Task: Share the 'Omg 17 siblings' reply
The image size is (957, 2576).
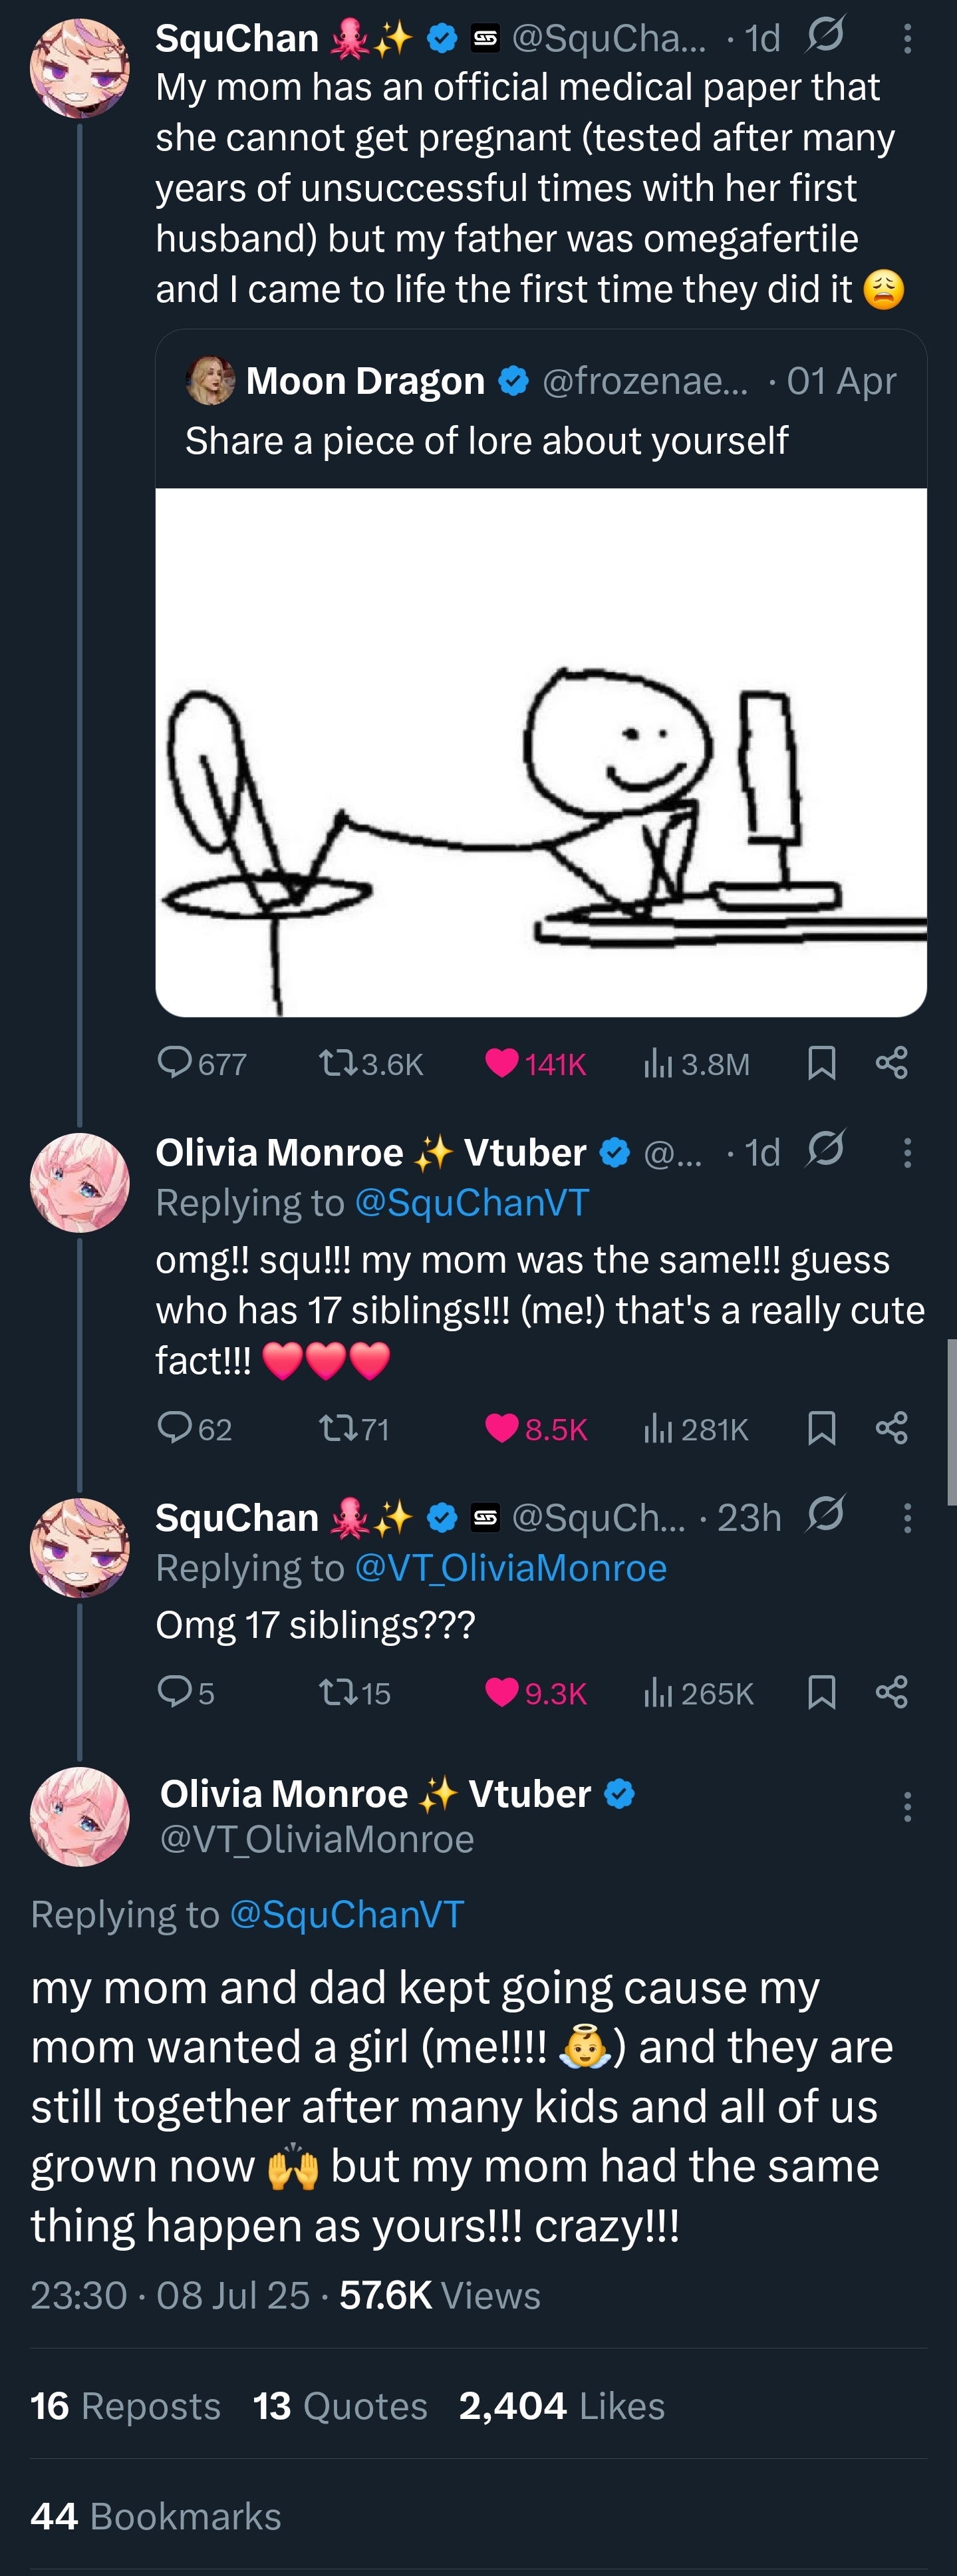Action: [891, 1692]
